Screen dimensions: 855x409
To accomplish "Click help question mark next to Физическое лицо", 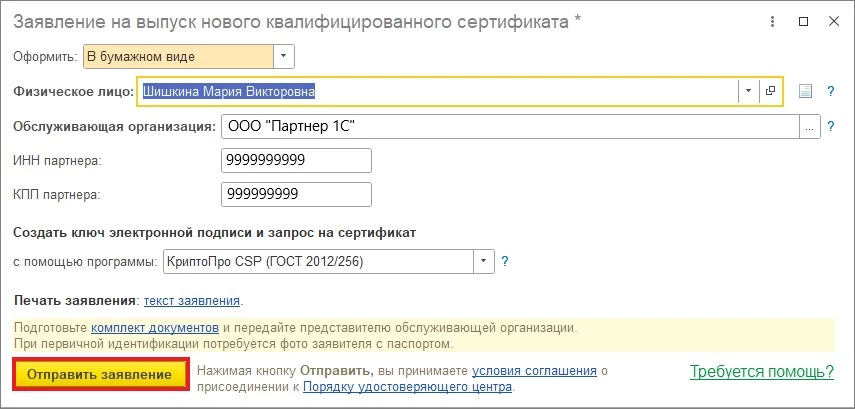I will point(830,92).
